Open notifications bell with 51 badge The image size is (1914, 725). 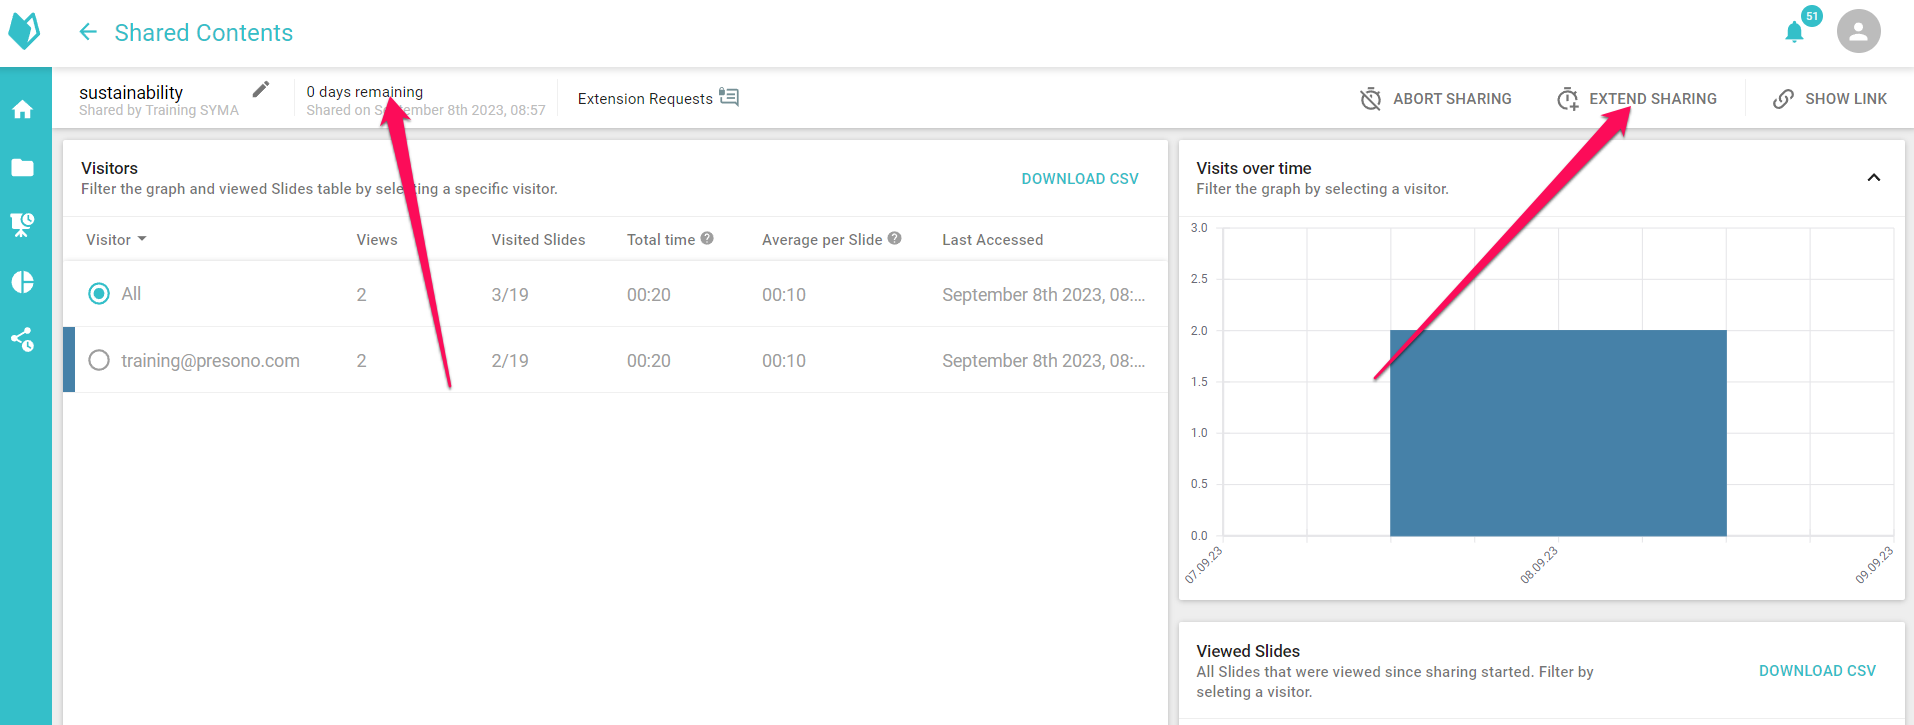(x=1794, y=33)
